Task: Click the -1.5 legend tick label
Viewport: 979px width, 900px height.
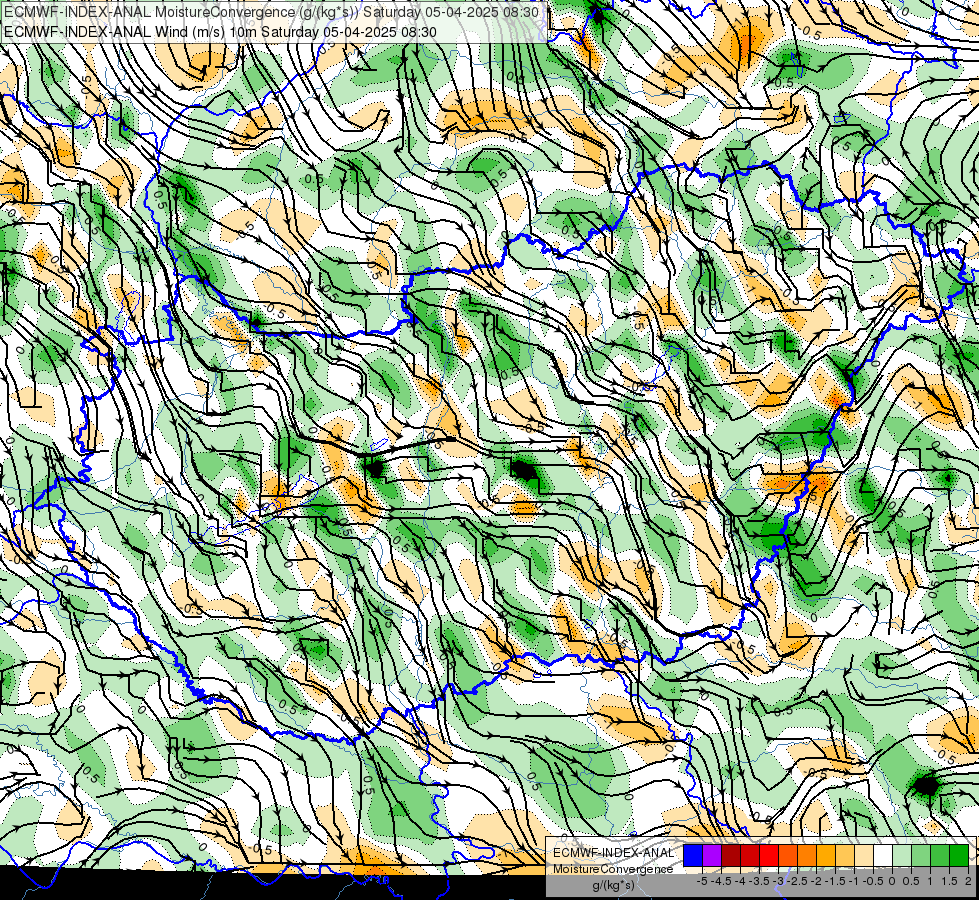Action: (x=835, y=881)
